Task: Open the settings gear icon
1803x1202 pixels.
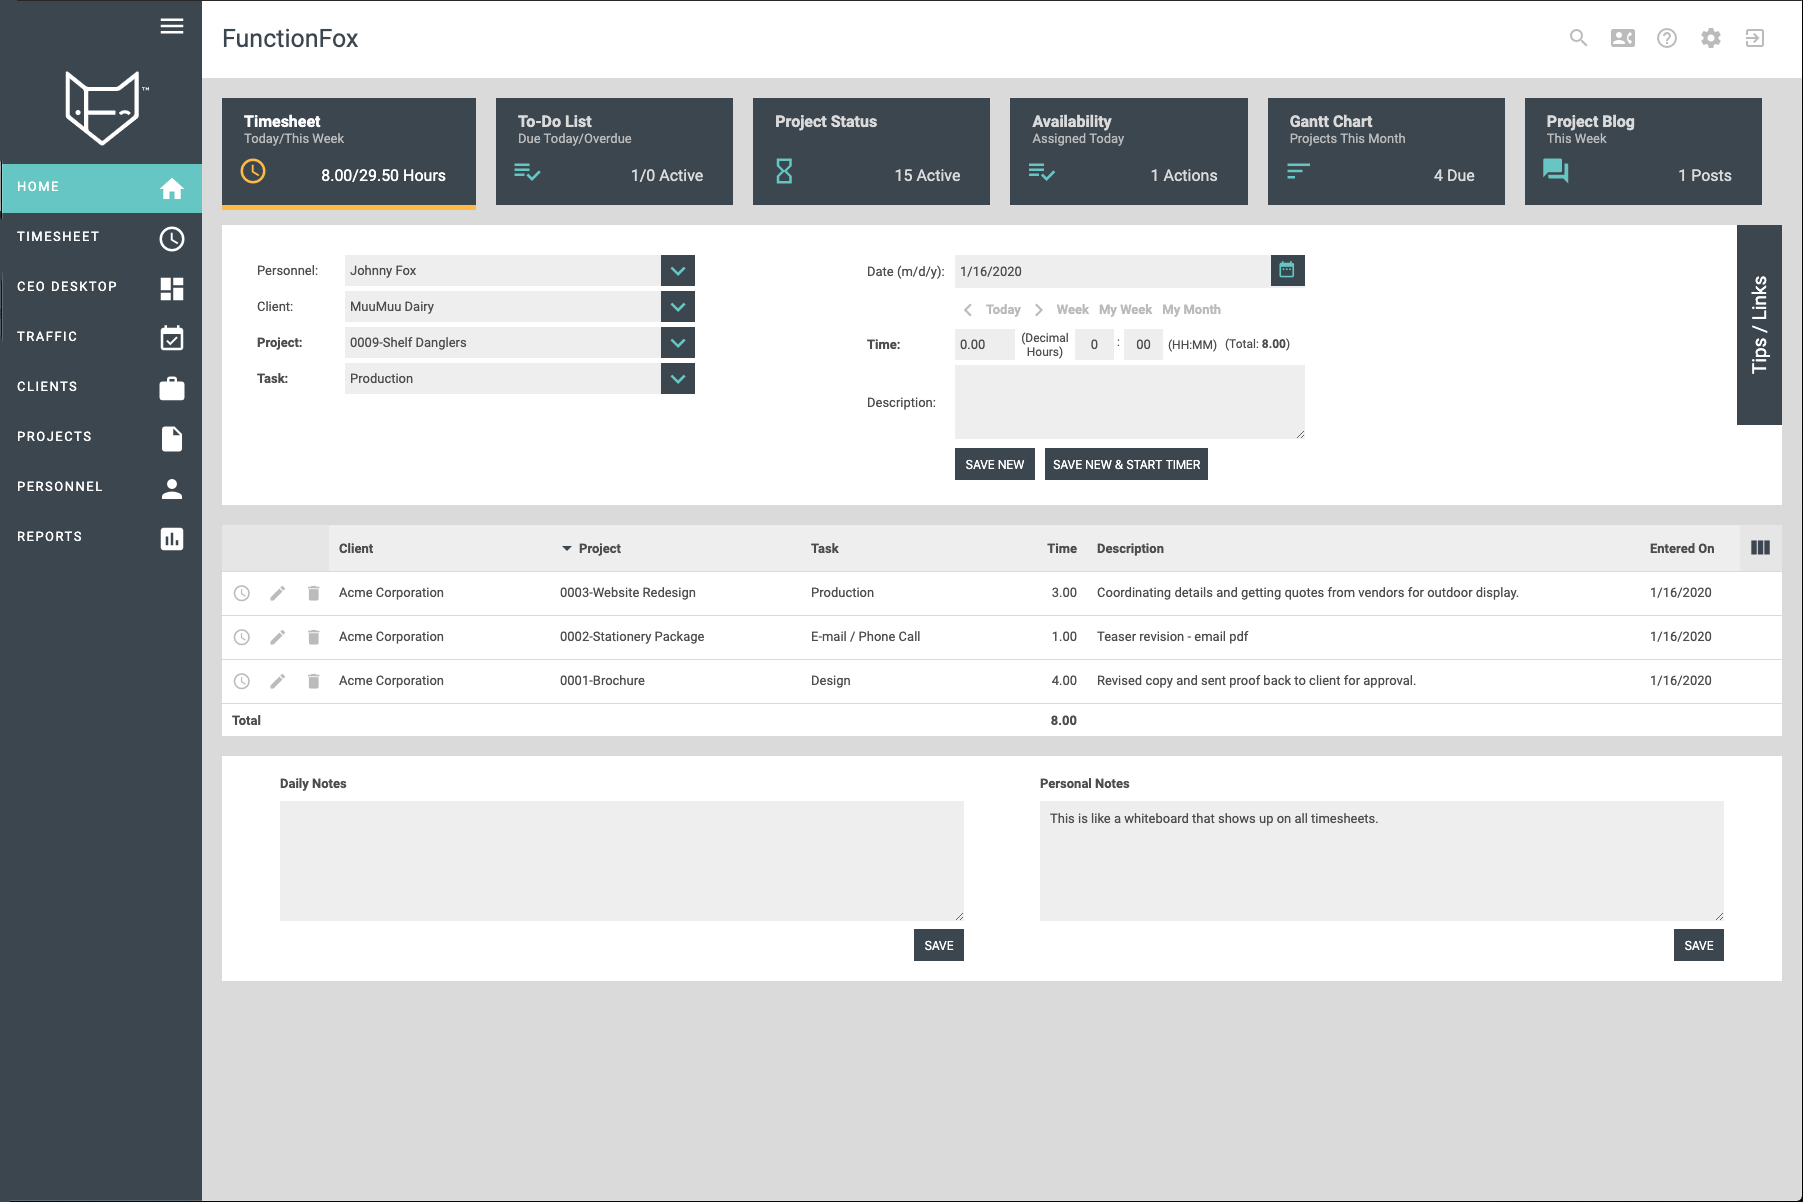Action: pos(1711,38)
